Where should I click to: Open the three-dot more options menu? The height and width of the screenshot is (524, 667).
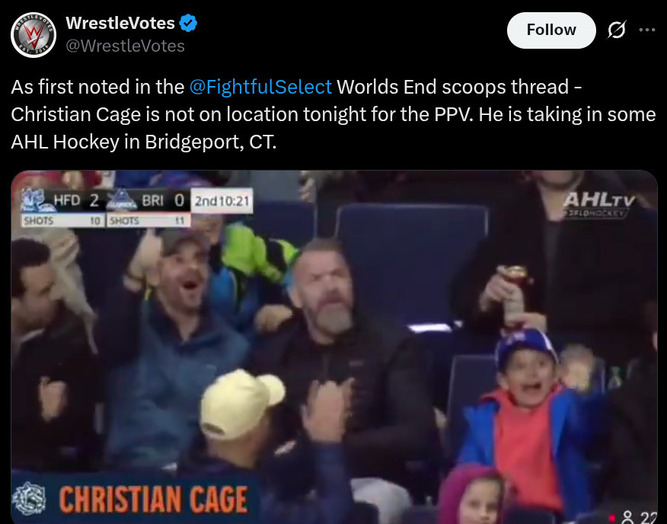point(647,30)
